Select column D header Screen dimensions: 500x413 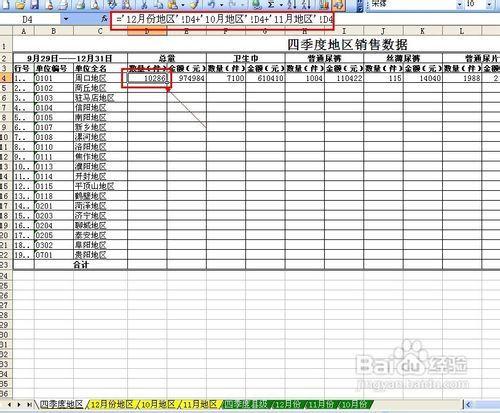pos(147,31)
